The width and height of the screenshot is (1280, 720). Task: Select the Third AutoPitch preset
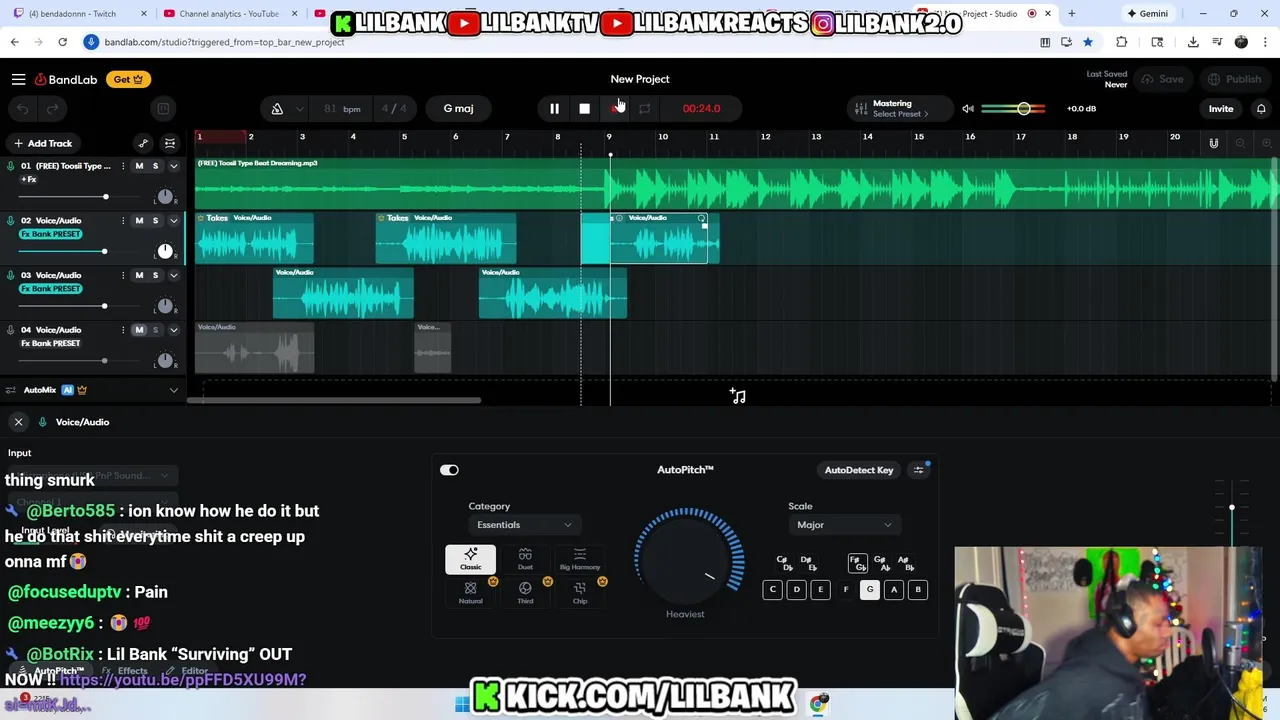point(525,593)
